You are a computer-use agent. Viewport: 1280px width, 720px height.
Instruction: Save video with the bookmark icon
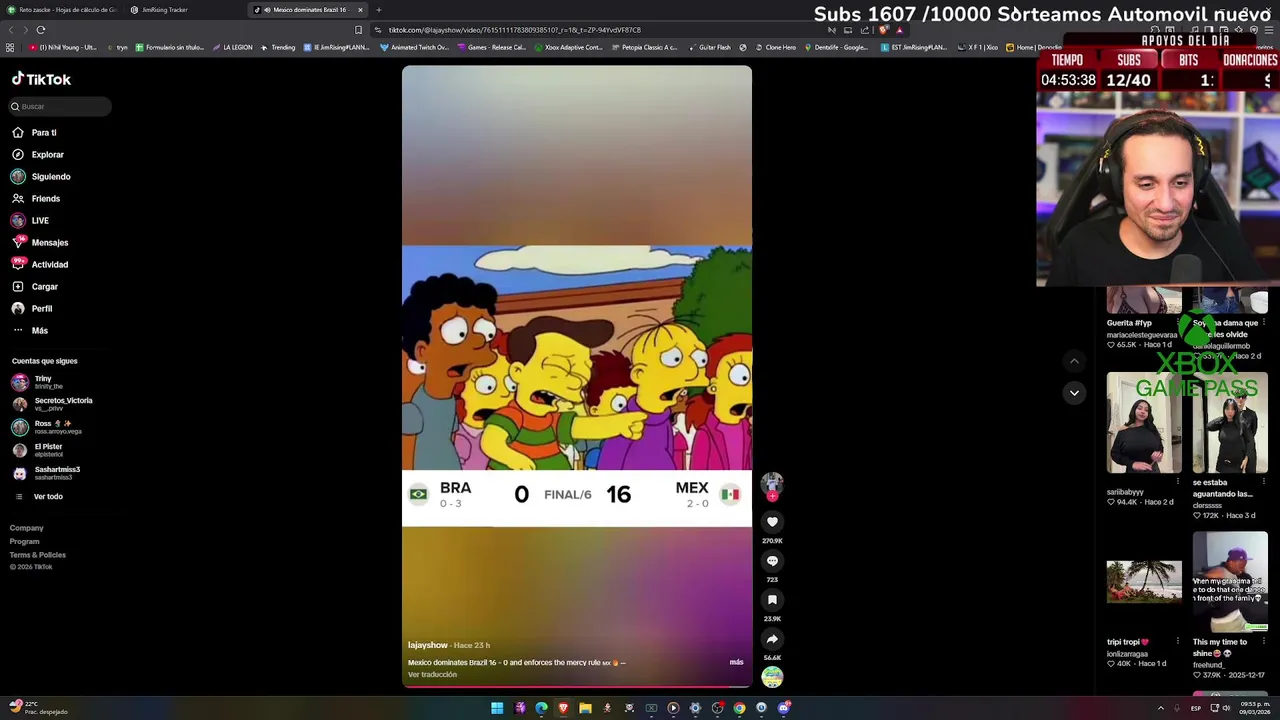(x=772, y=599)
